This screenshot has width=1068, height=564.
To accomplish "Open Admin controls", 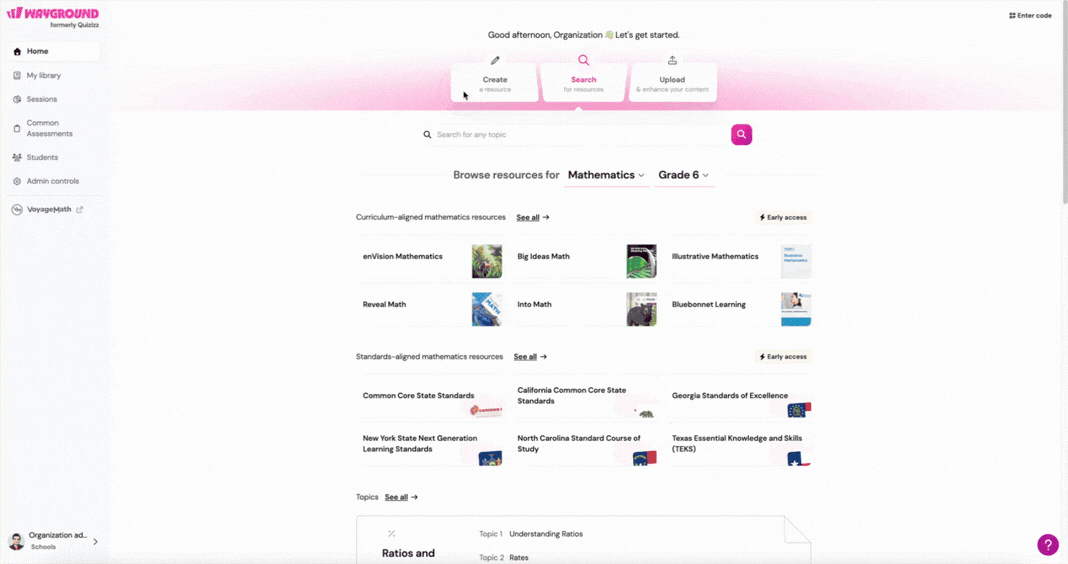I will (53, 181).
